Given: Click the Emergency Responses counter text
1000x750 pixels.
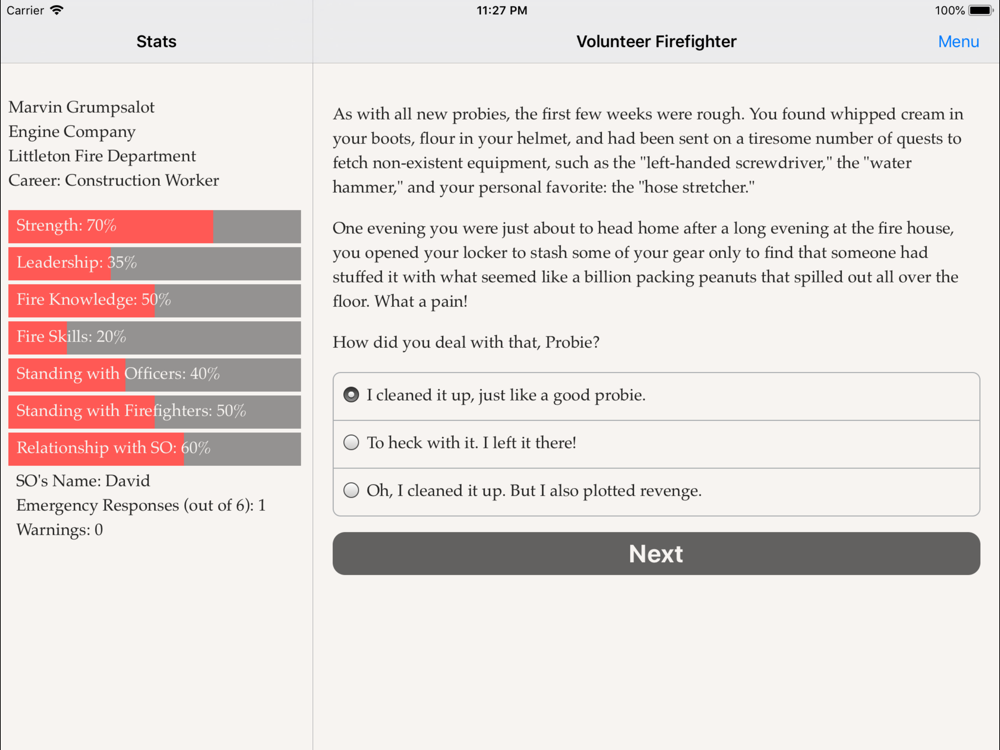Looking at the screenshot, I should coord(141,505).
